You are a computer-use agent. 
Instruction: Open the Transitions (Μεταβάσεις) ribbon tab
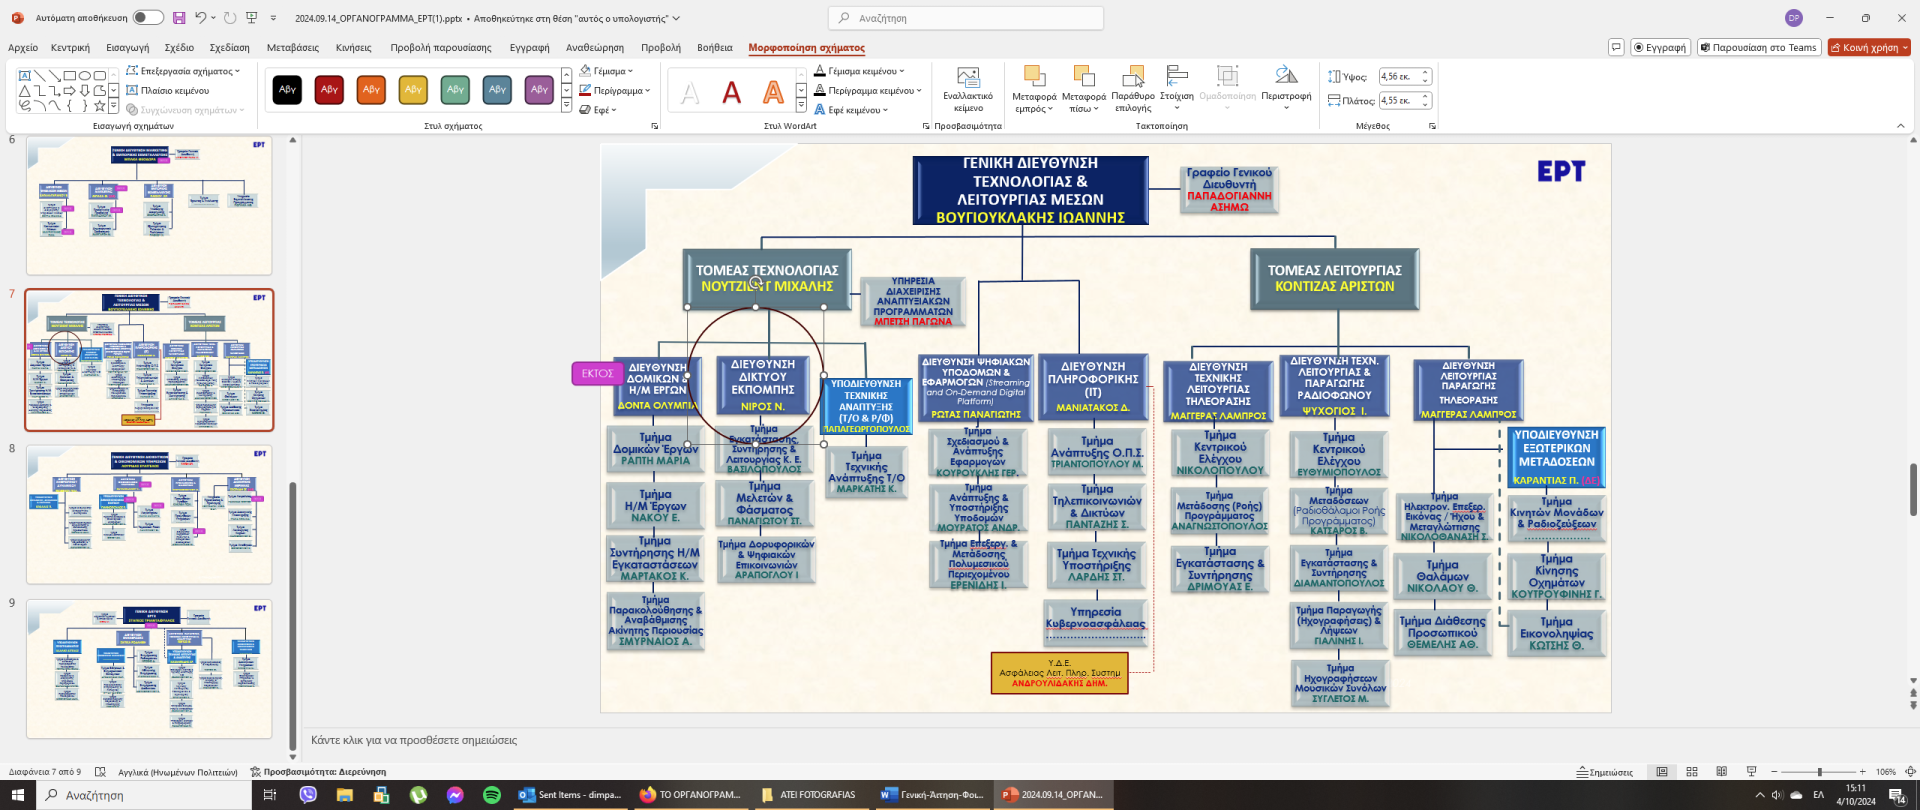point(292,47)
